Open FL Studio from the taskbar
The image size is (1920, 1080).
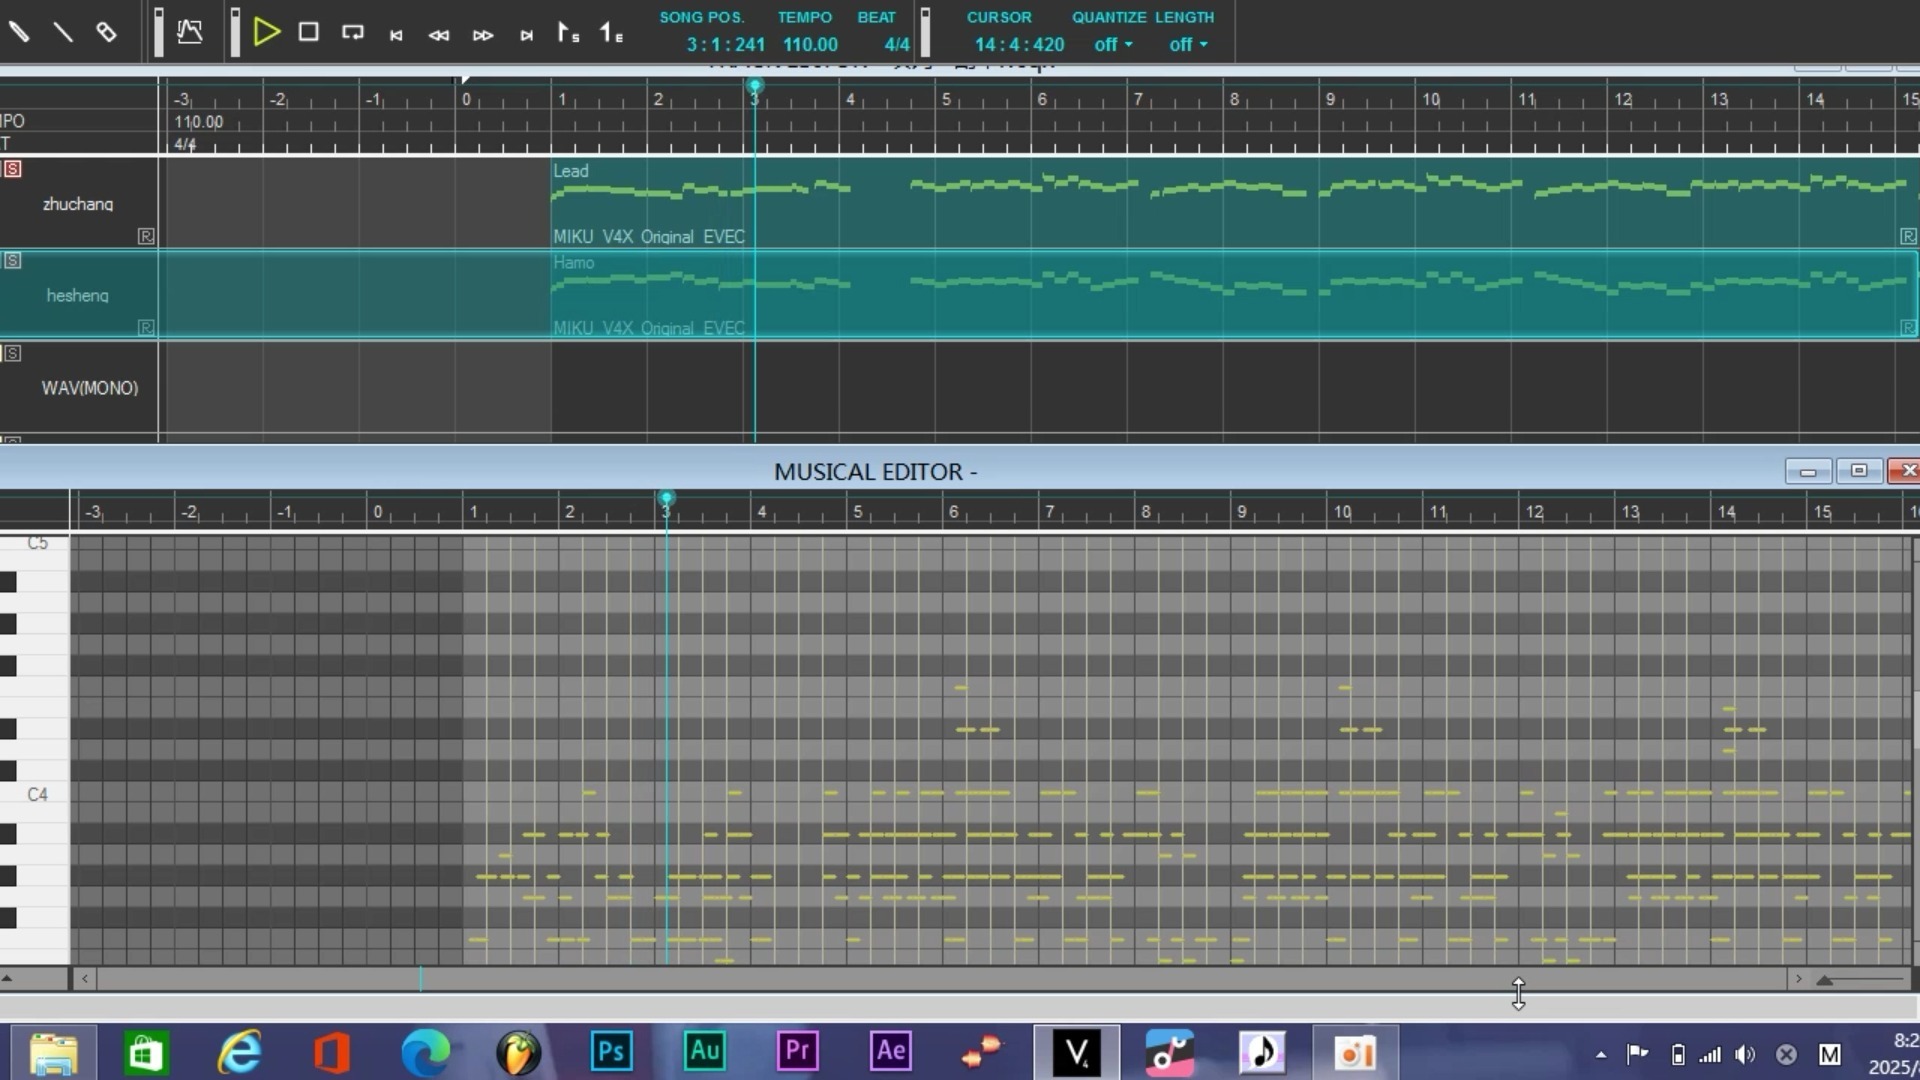pos(518,1053)
